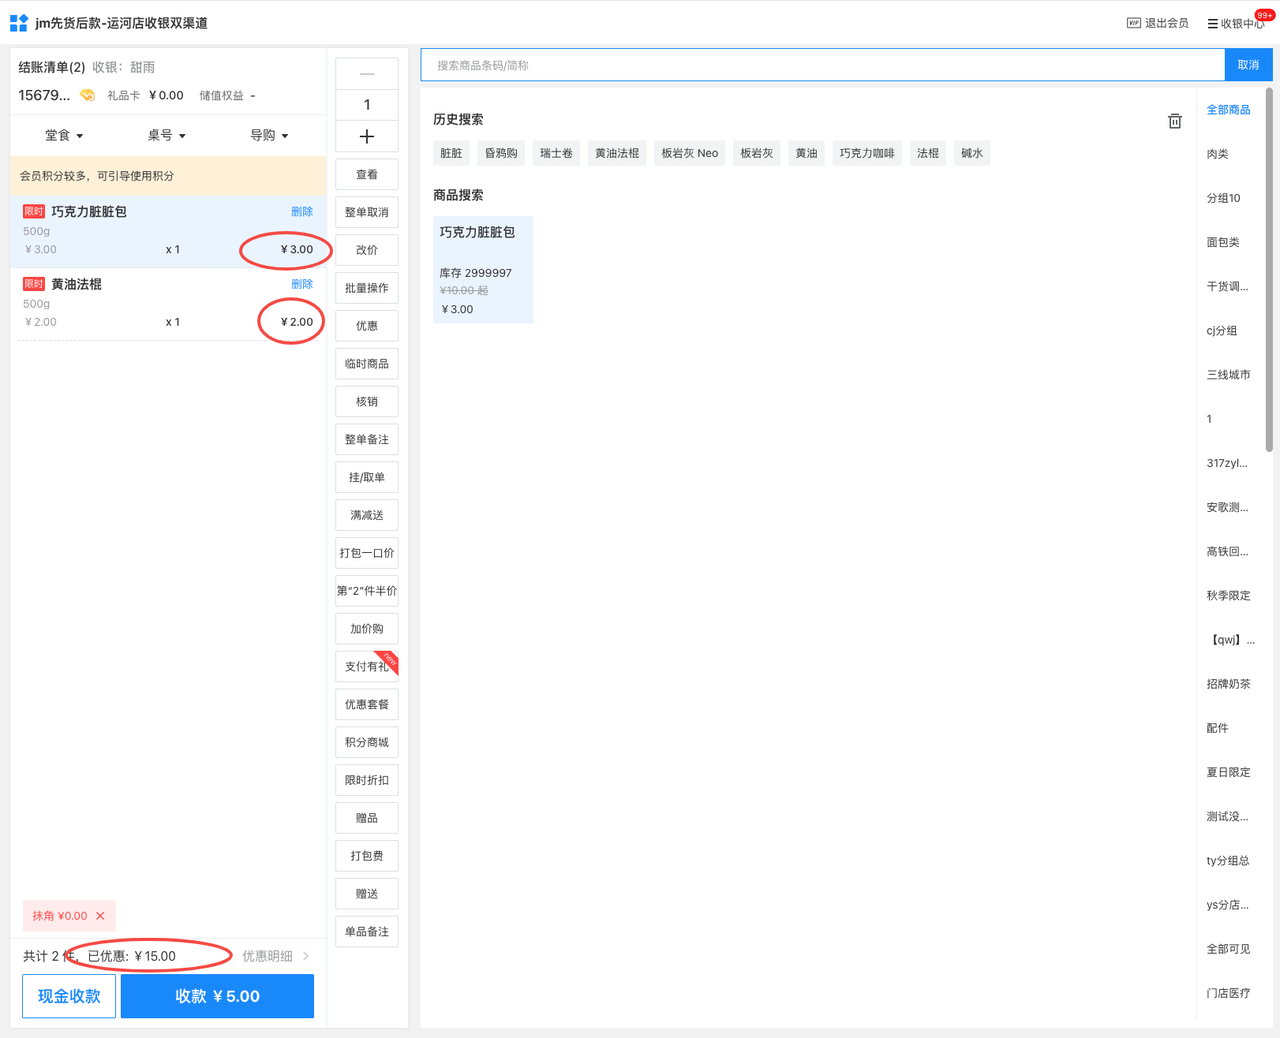Screen dimensions: 1280x1038
Task: Open 整单备注 order note
Action: [x=367, y=440]
